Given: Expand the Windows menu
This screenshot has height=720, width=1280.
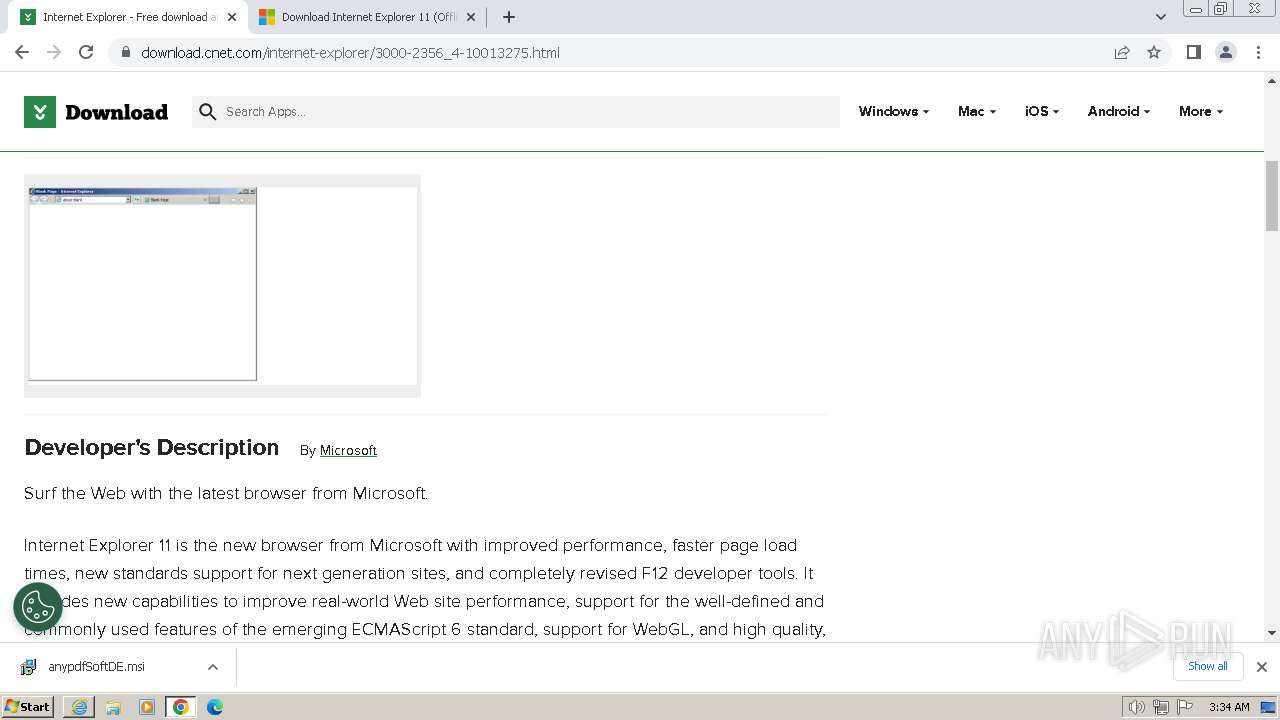Looking at the screenshot, I should (x=894, y=111).
